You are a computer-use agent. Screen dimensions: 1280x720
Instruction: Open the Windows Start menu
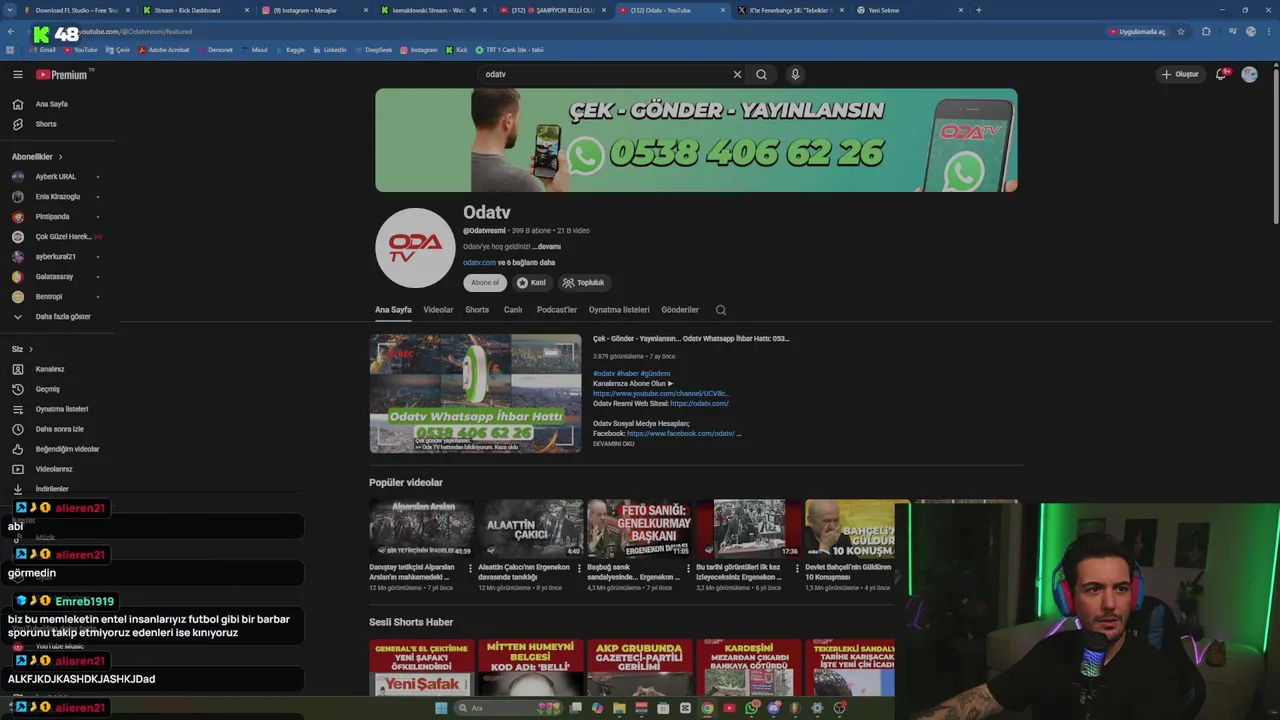click(441, 708)
